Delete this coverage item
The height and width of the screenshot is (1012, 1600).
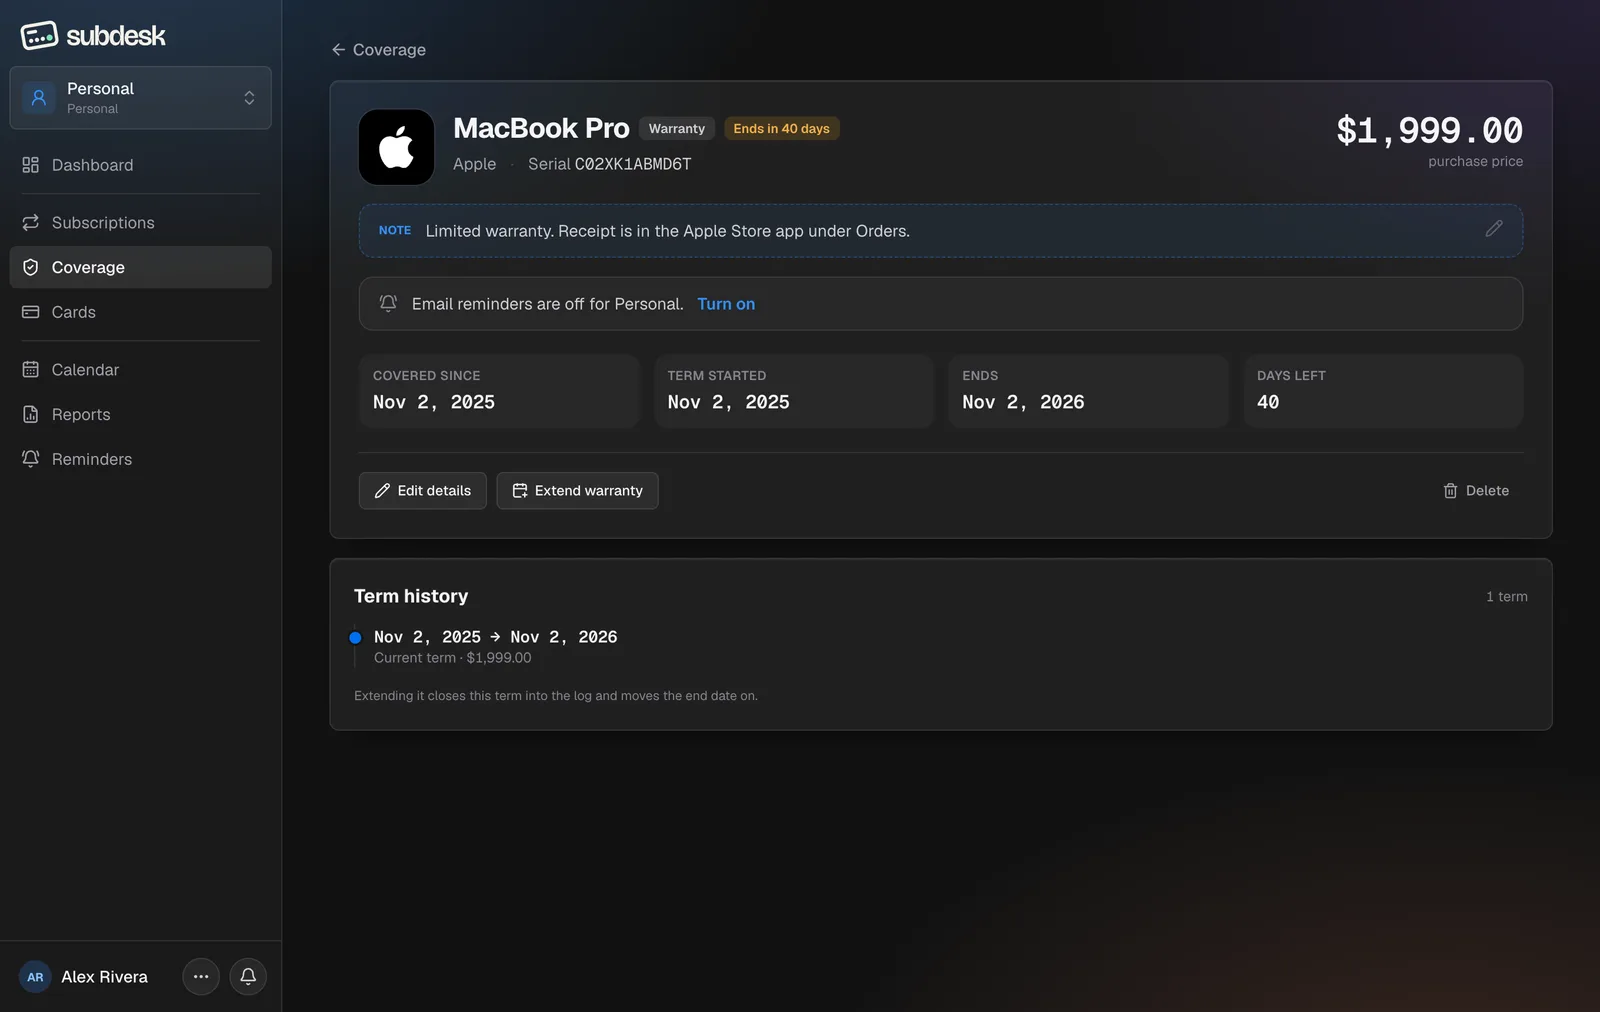click(1476, 491)
